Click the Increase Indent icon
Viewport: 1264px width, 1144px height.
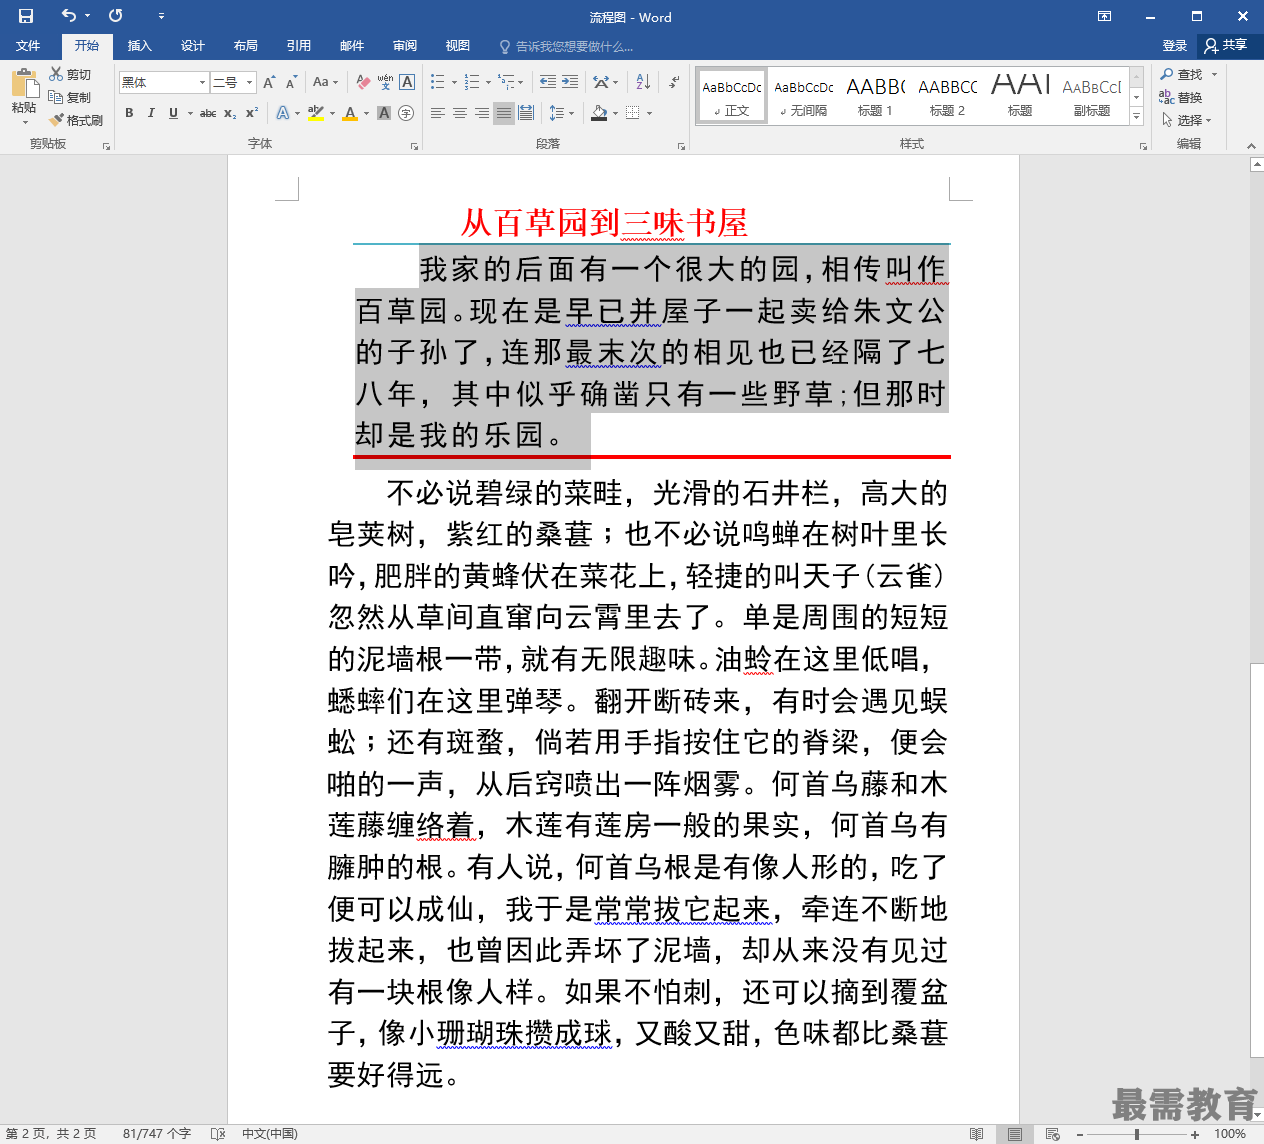pyautogui.click(x=570, y=82)
